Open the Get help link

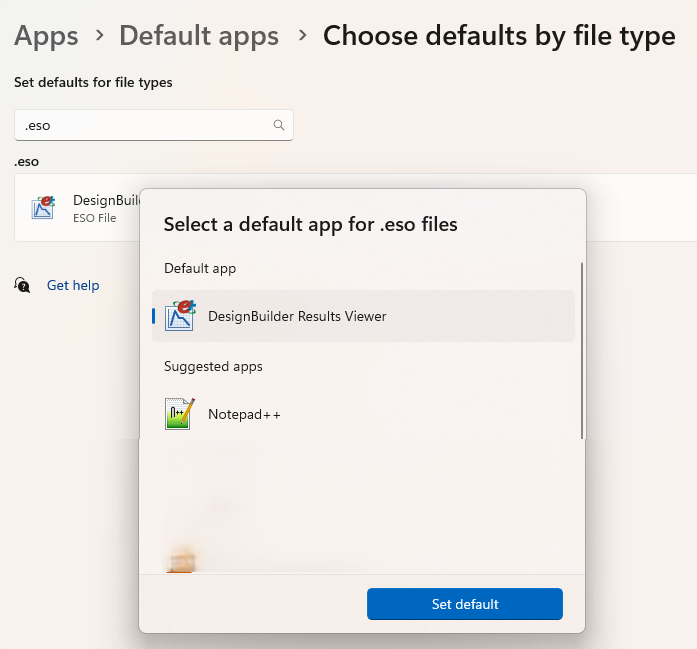73,285
